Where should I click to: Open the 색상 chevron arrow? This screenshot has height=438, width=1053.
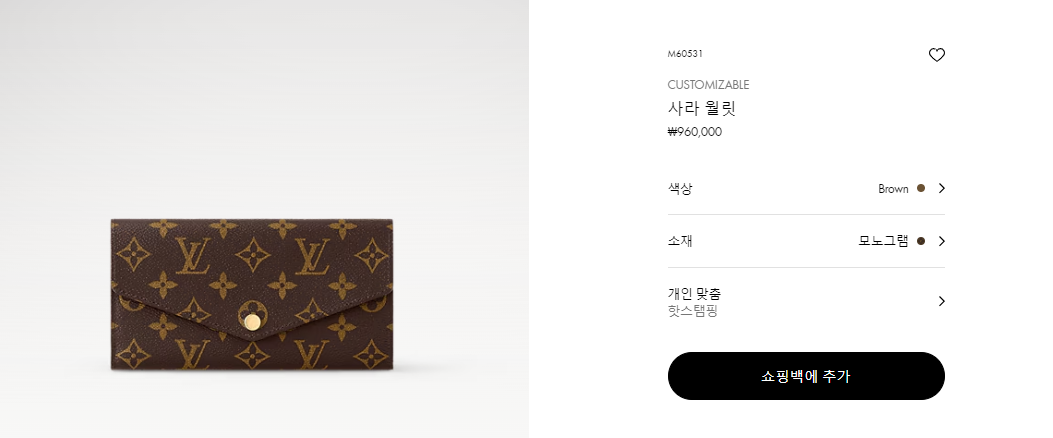(942, 188)
